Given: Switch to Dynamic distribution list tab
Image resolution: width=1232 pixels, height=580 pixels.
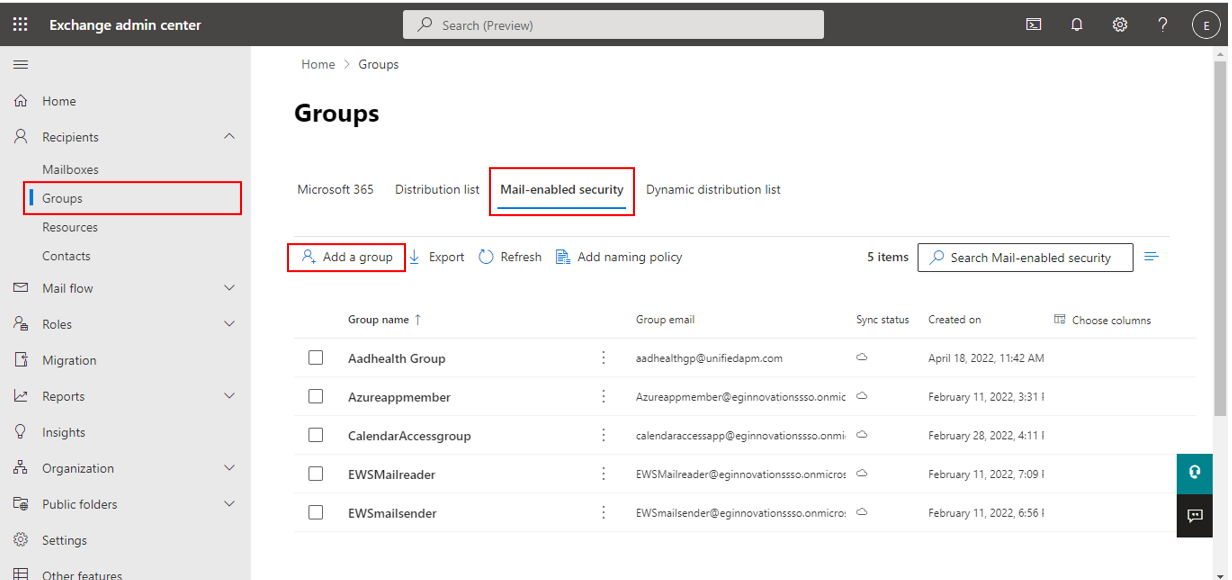Looking at the screenshot, I should pos(713,189).
